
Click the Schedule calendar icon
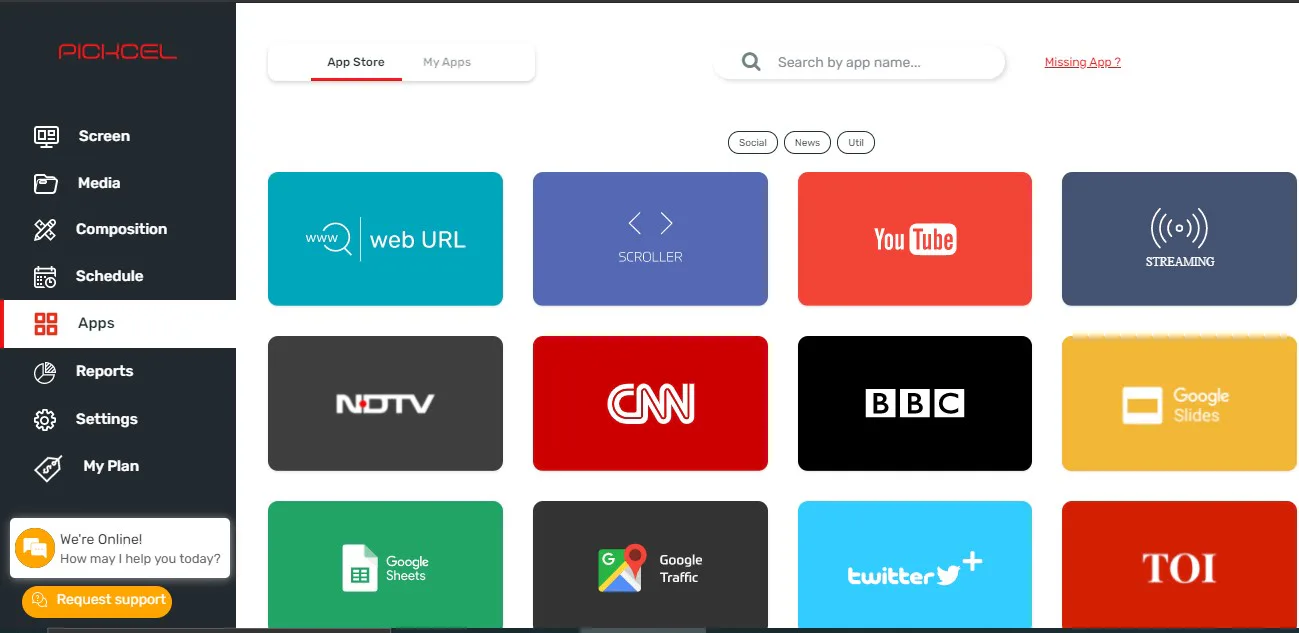click(46, 276)
